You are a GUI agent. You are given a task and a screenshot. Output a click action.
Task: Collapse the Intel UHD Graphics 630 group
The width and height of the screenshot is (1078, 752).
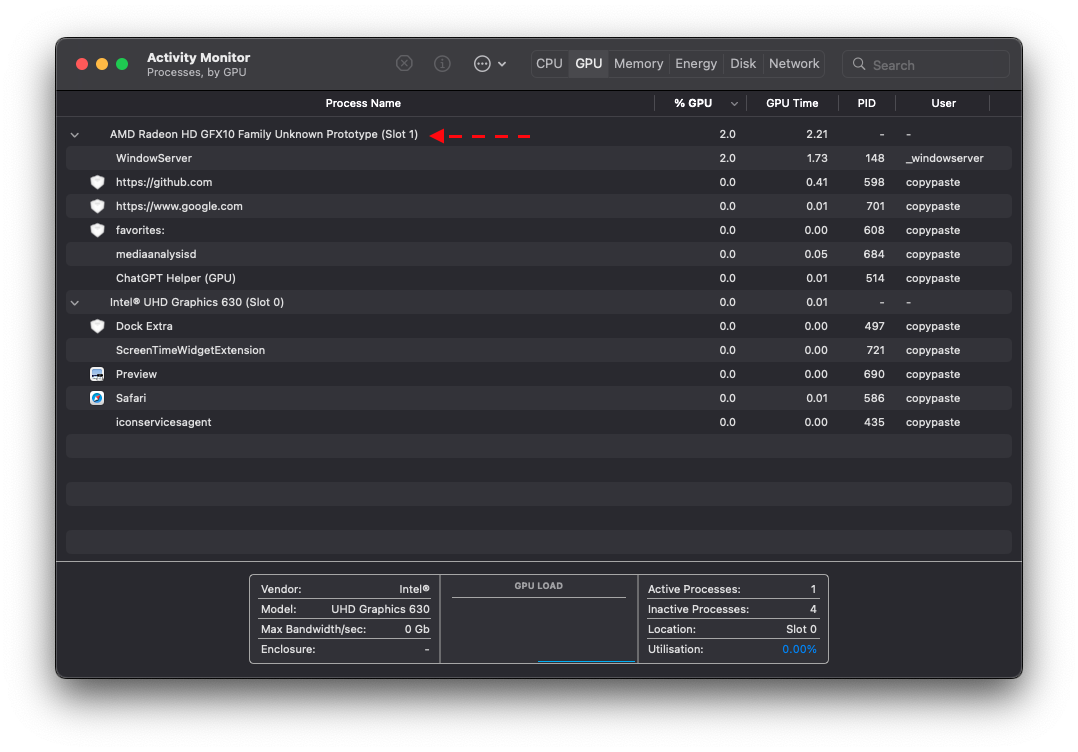[x=74, y=302]
